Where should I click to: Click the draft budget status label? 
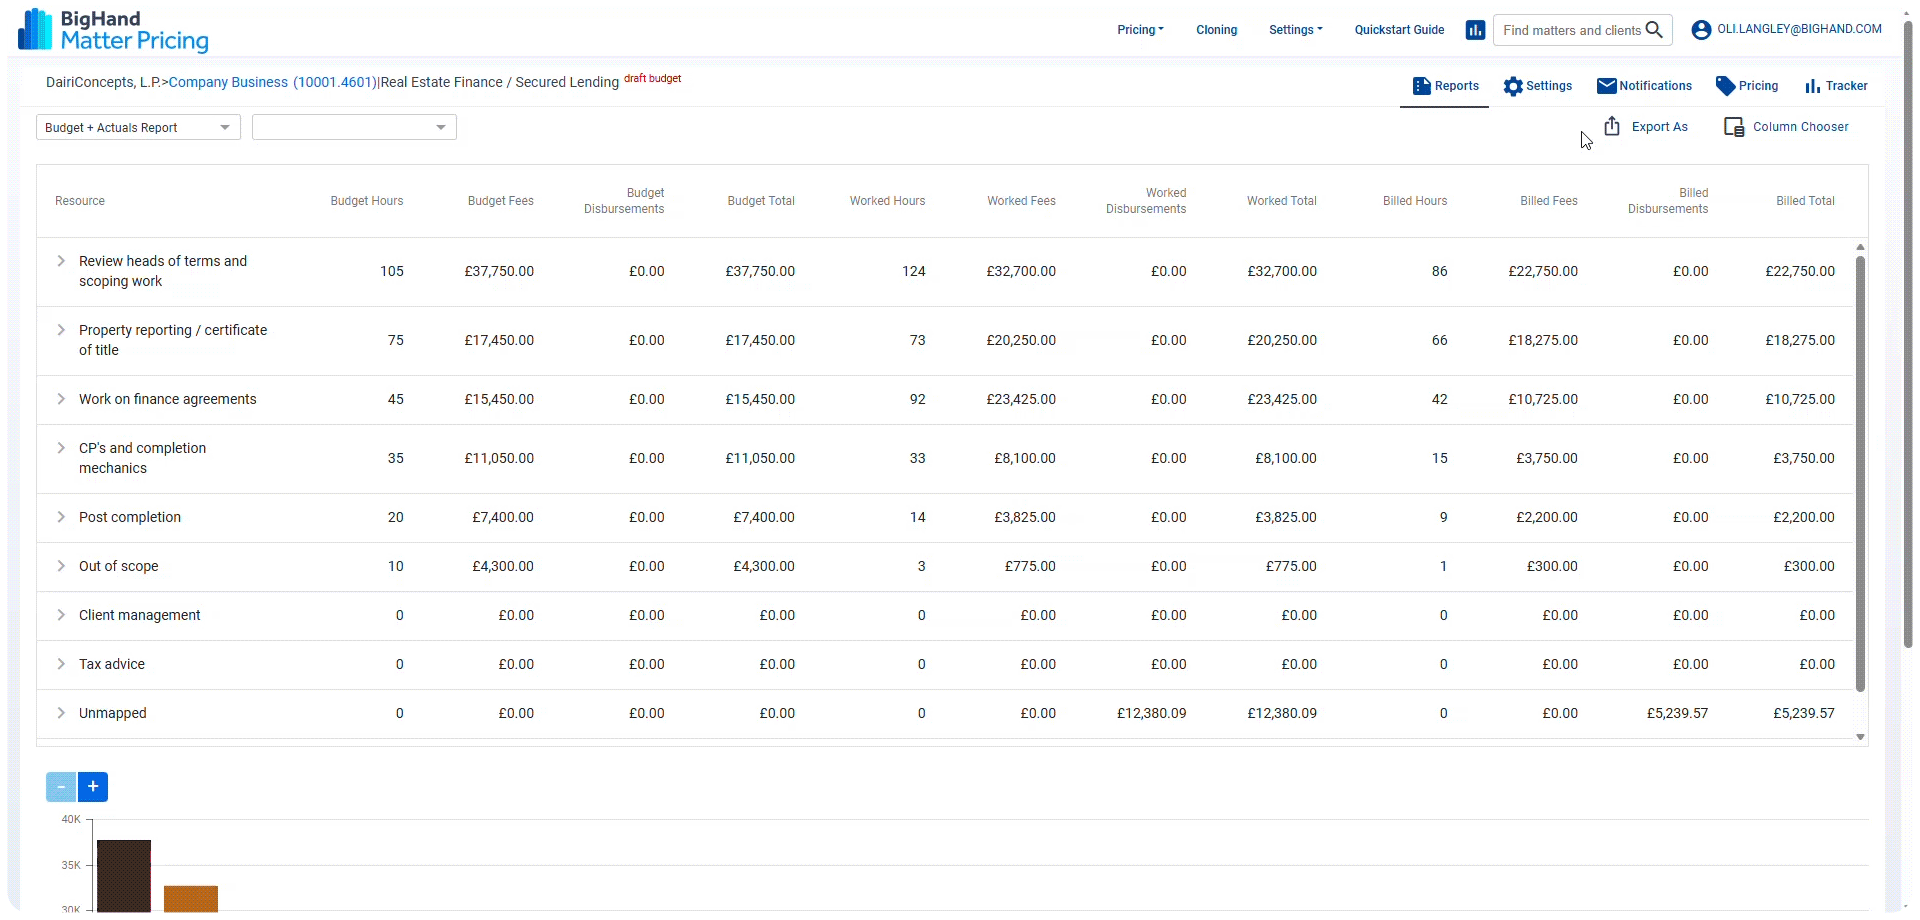(x=653, y=78)
